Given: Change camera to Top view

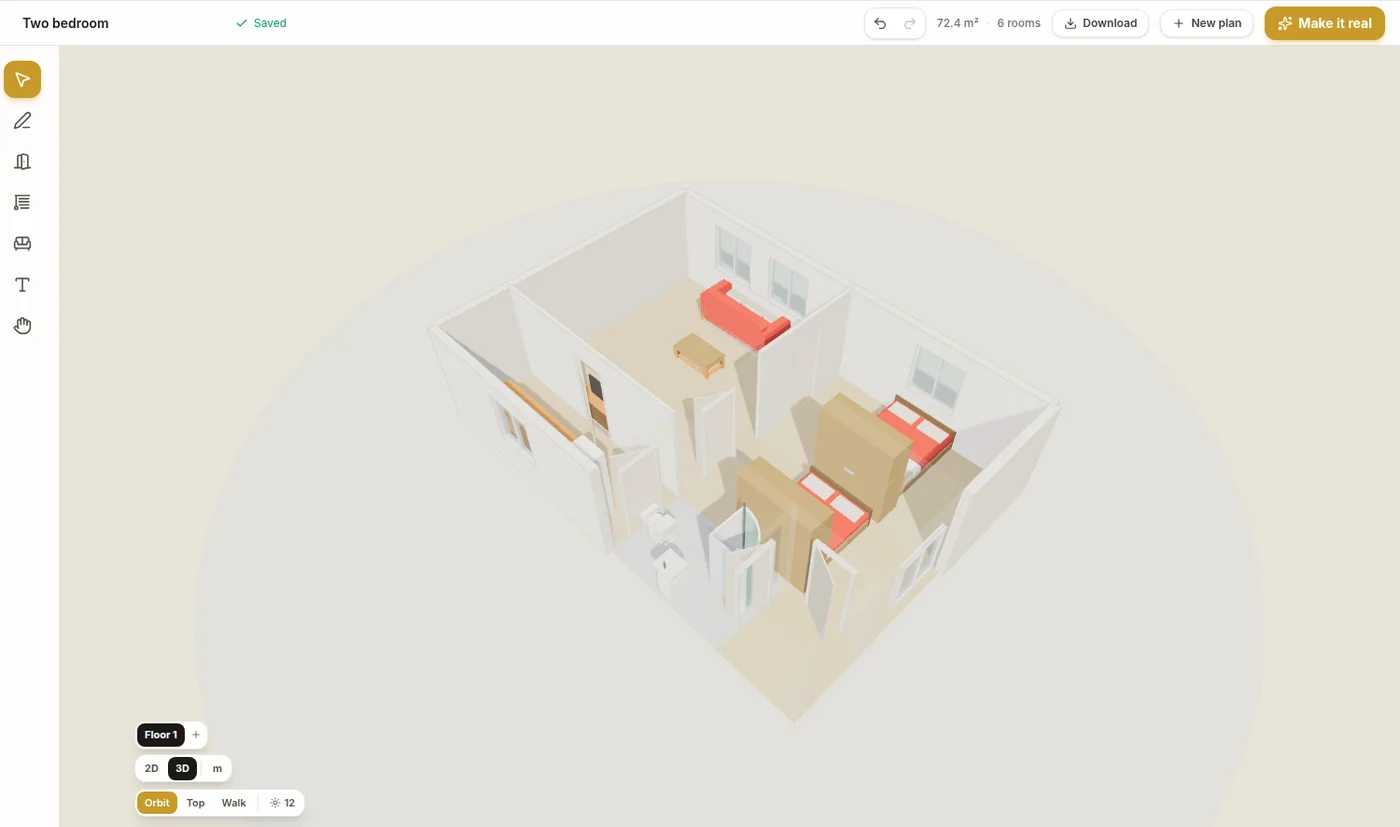Looking at the screenshot, I should tap(196, 803).
